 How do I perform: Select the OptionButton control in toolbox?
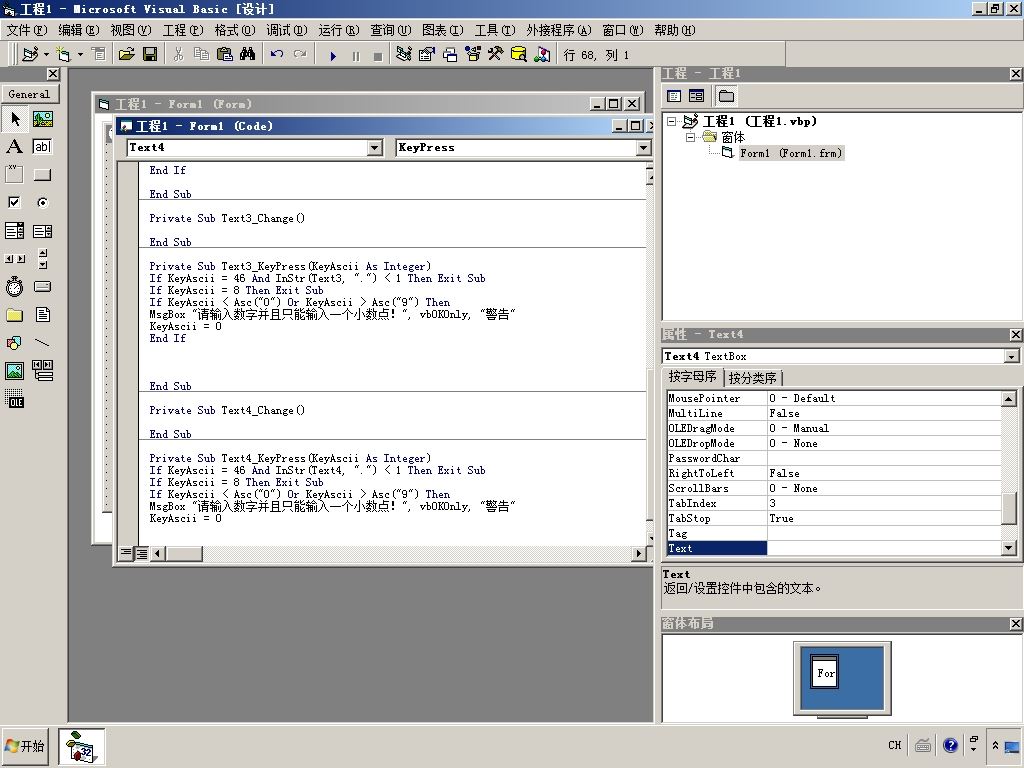(x=42, y=202)
